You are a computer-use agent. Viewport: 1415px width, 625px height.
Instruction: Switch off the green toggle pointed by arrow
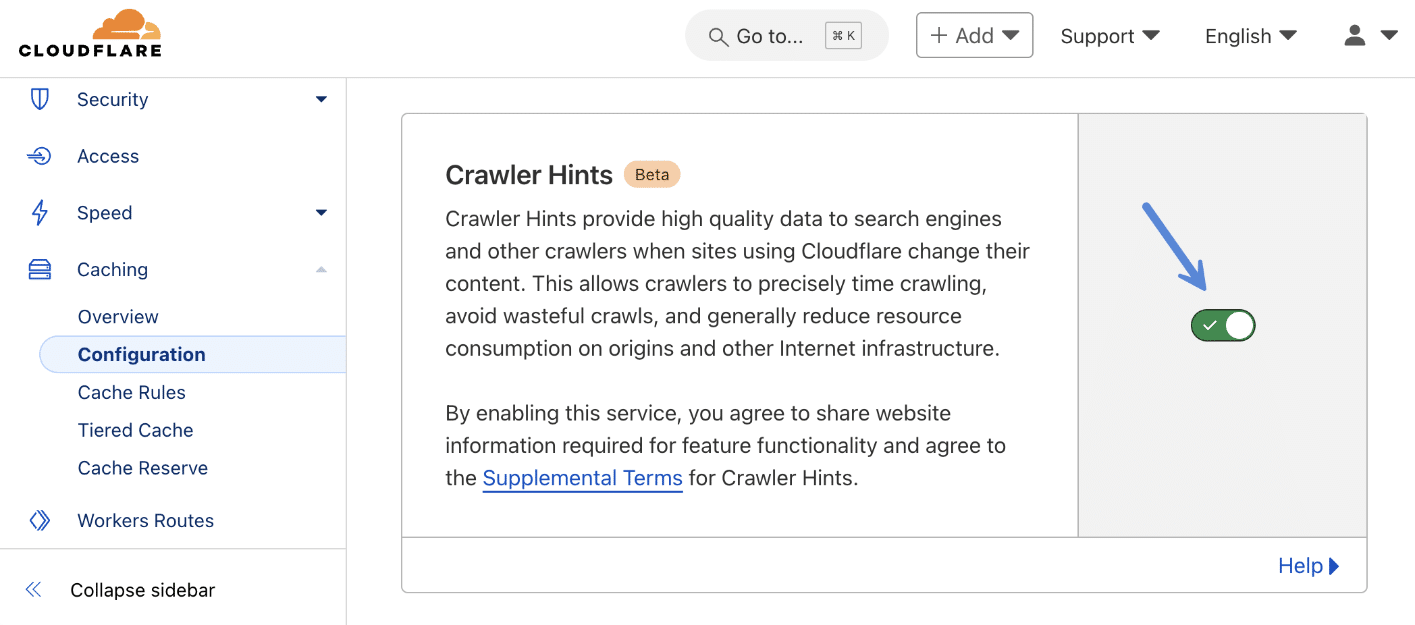1222,325
